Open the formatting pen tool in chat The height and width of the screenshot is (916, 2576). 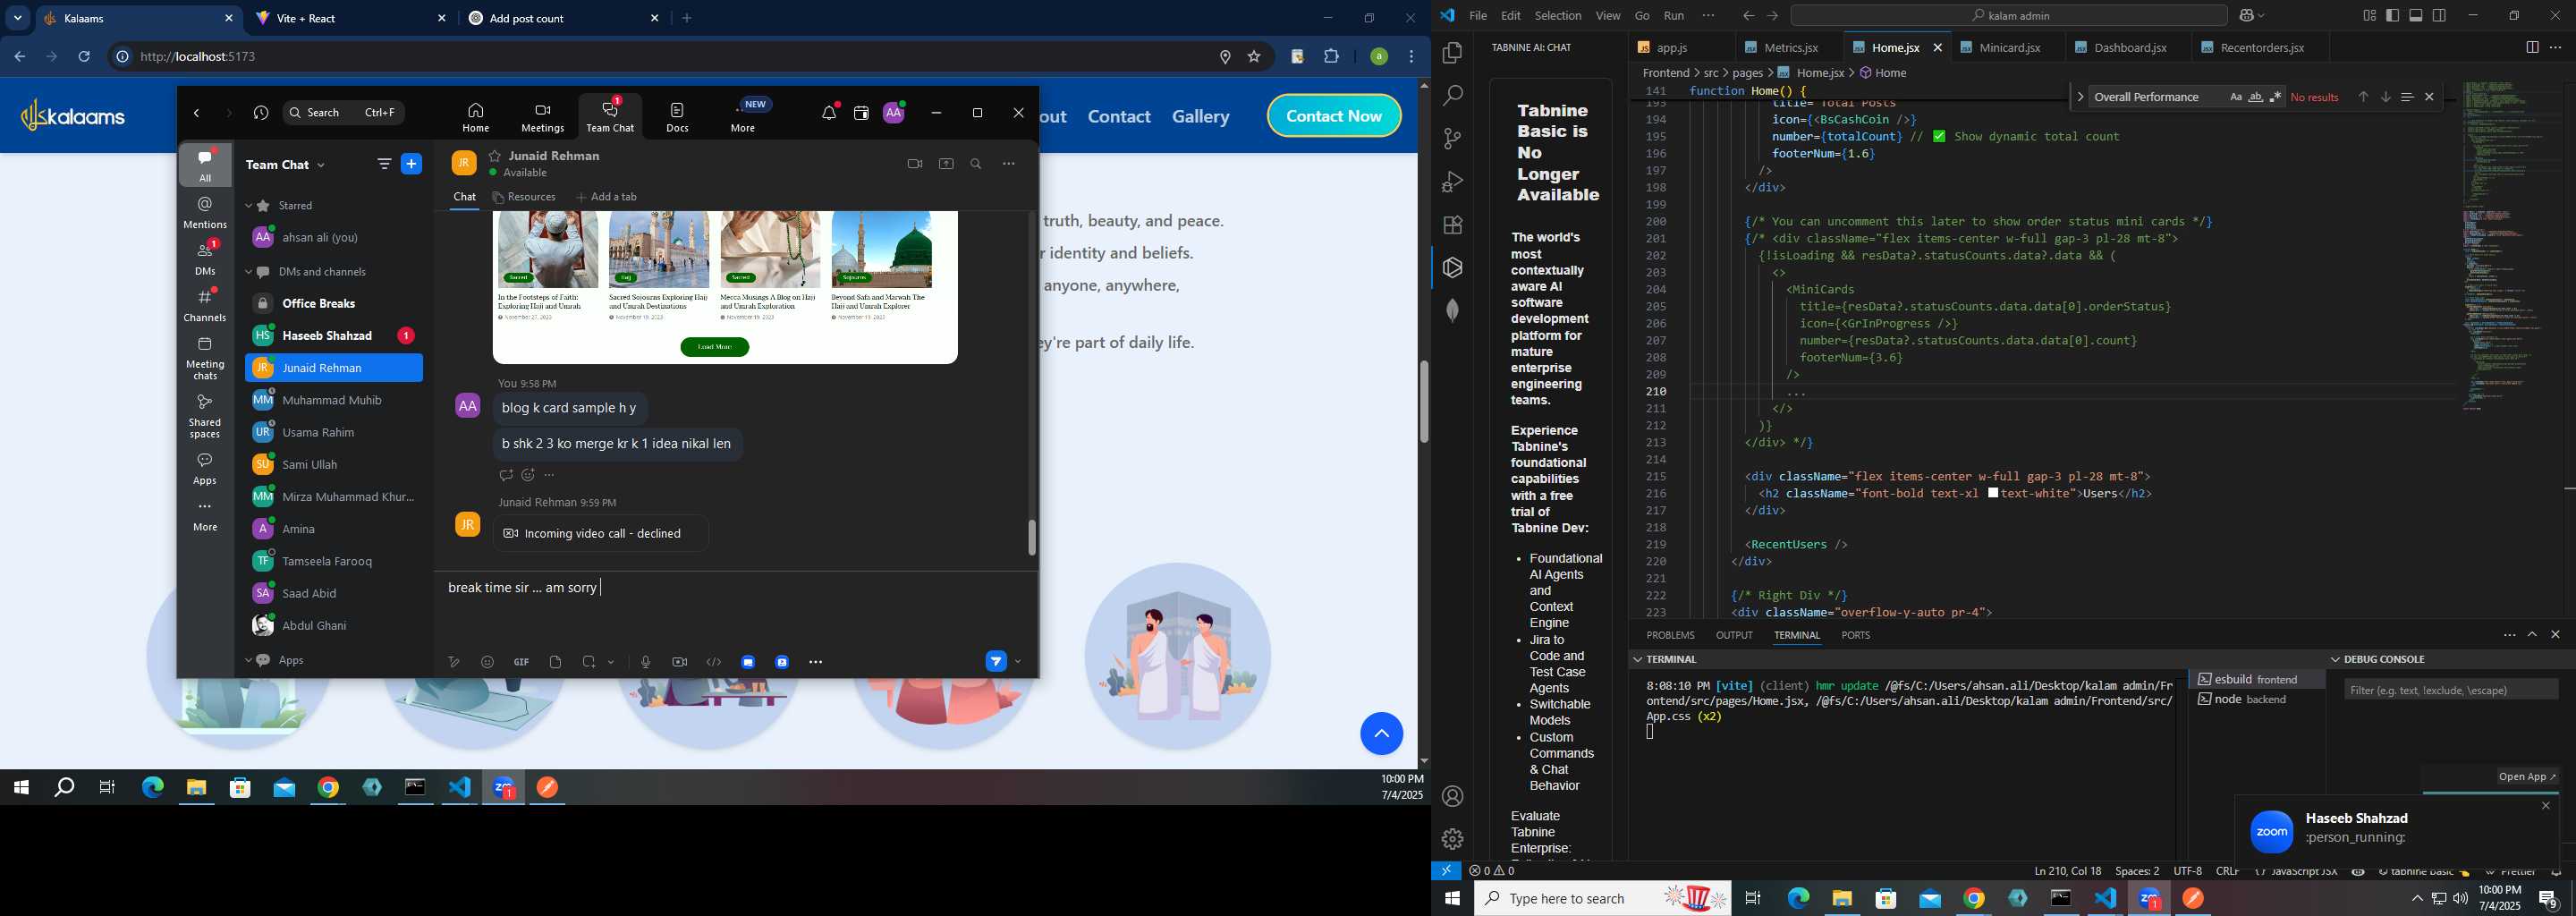tap(454, 662)
